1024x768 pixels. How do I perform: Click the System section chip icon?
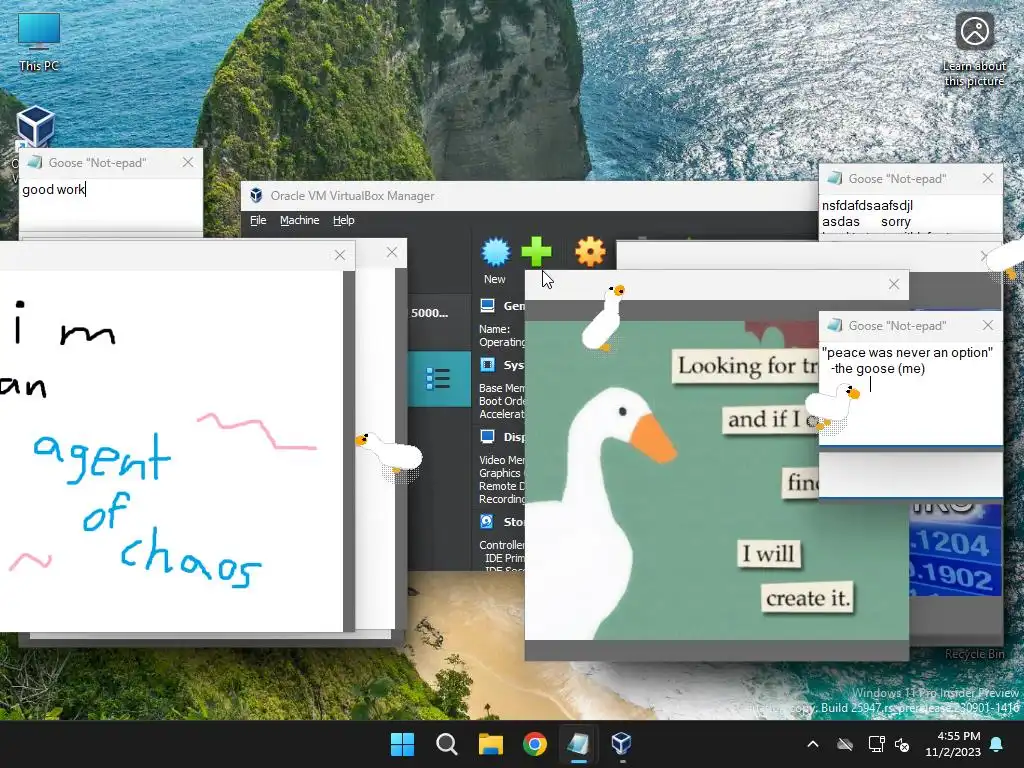coord(487,364)
